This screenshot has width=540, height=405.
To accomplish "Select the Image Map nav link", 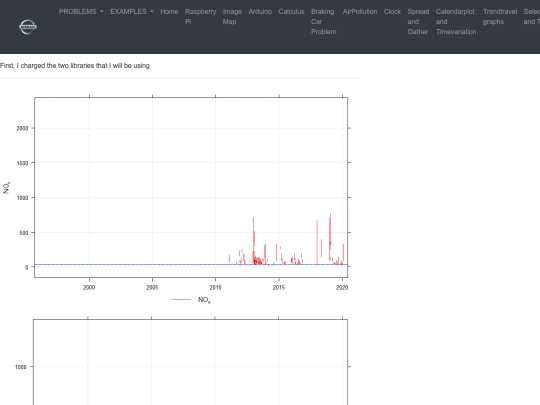I will point(232,17).
